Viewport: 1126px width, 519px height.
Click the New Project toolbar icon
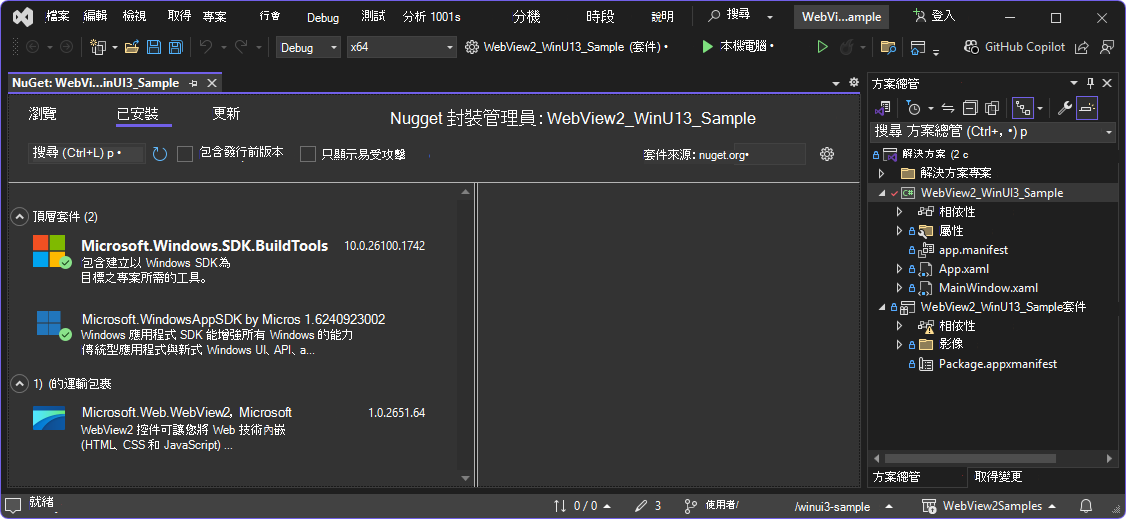[x=98, y=47]
